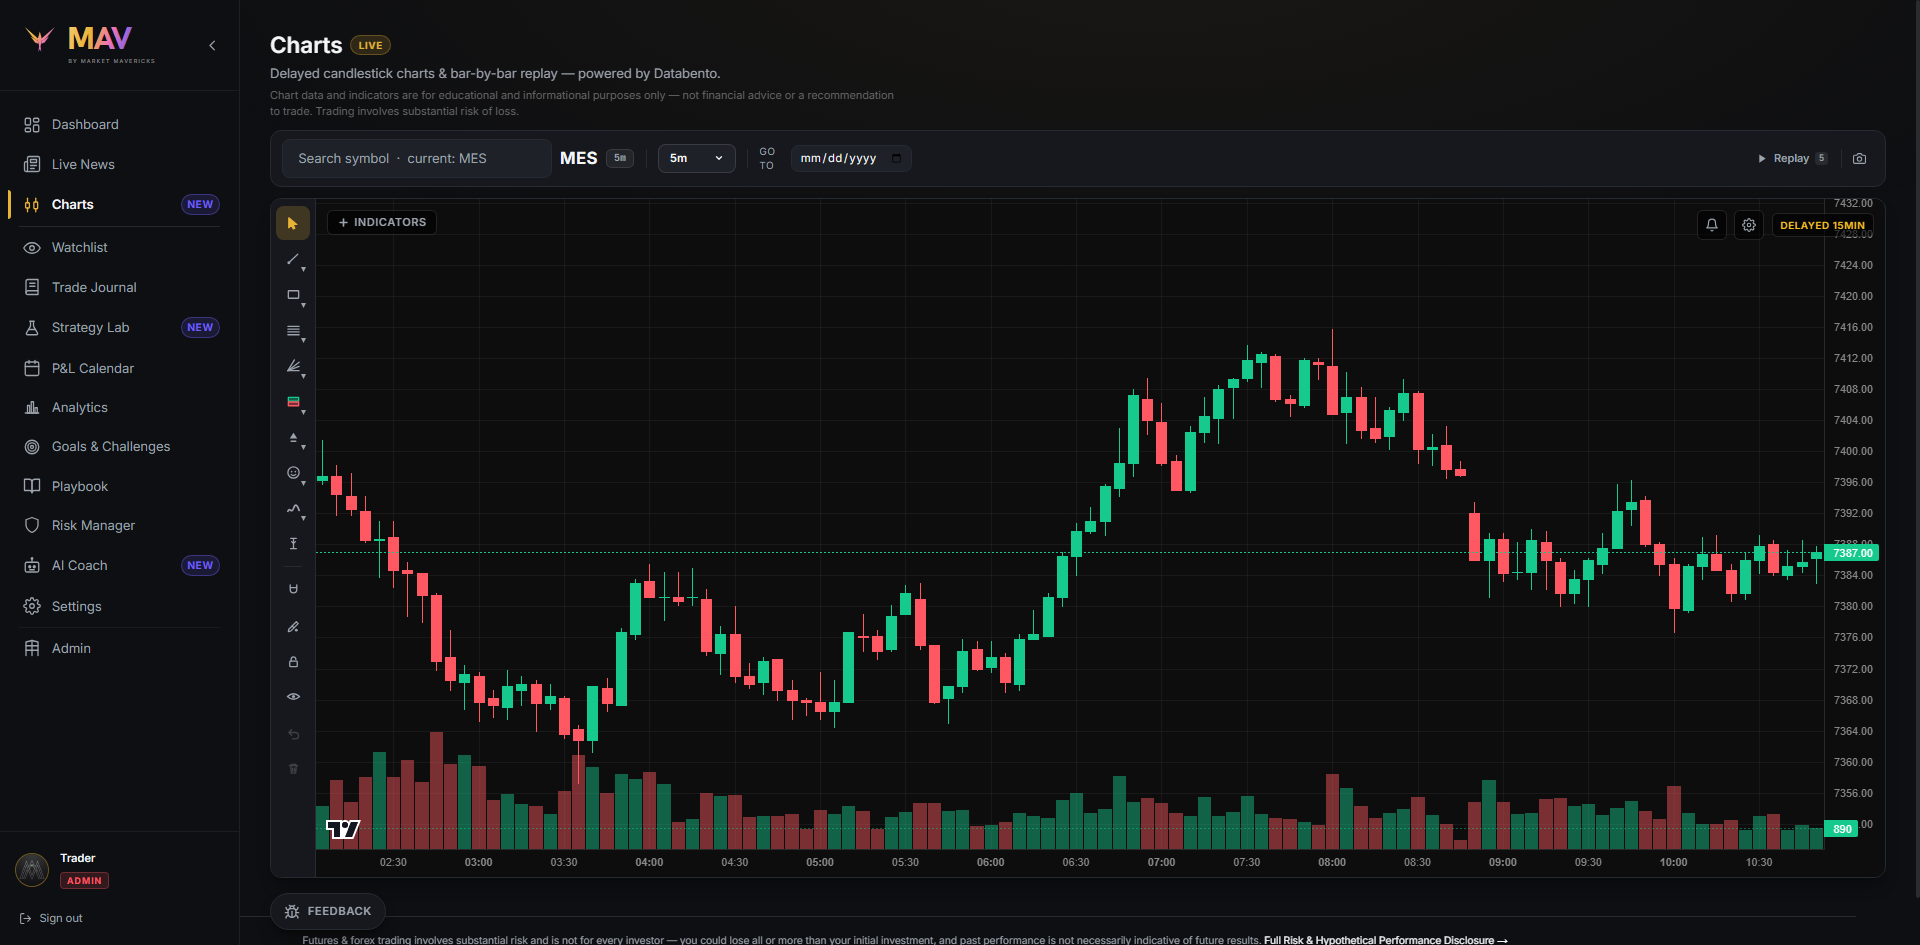Viewport: 1920px width, 945px height.
Task: Click the MAV logo
Action: click(x=90, y=44)
